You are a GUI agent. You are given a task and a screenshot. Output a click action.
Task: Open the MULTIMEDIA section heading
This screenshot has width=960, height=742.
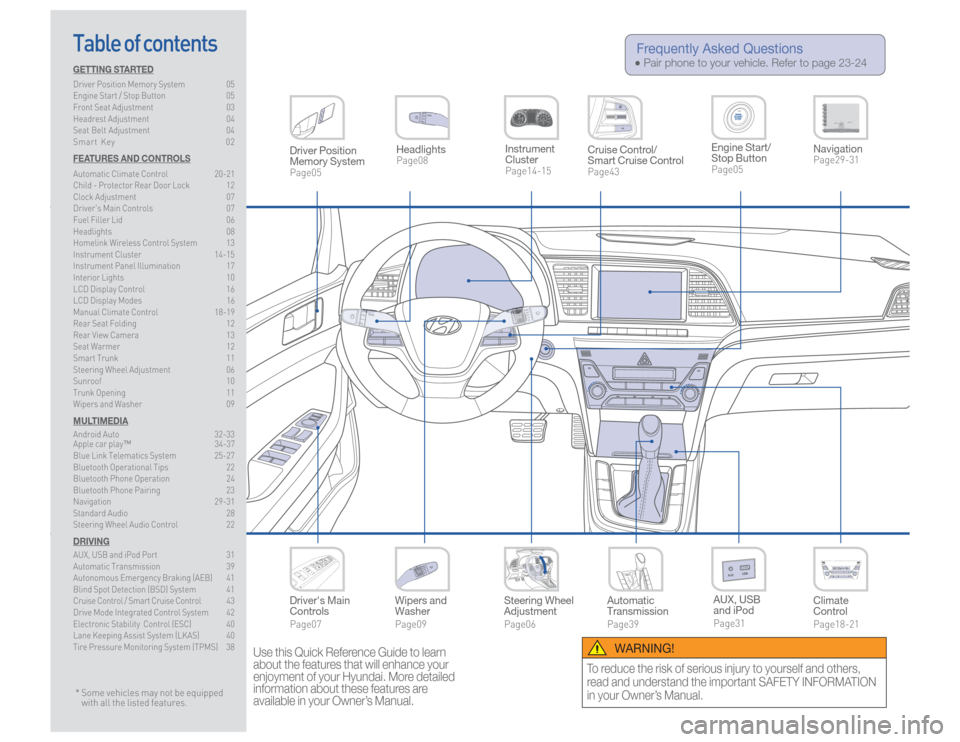click(x=100, y=421)
